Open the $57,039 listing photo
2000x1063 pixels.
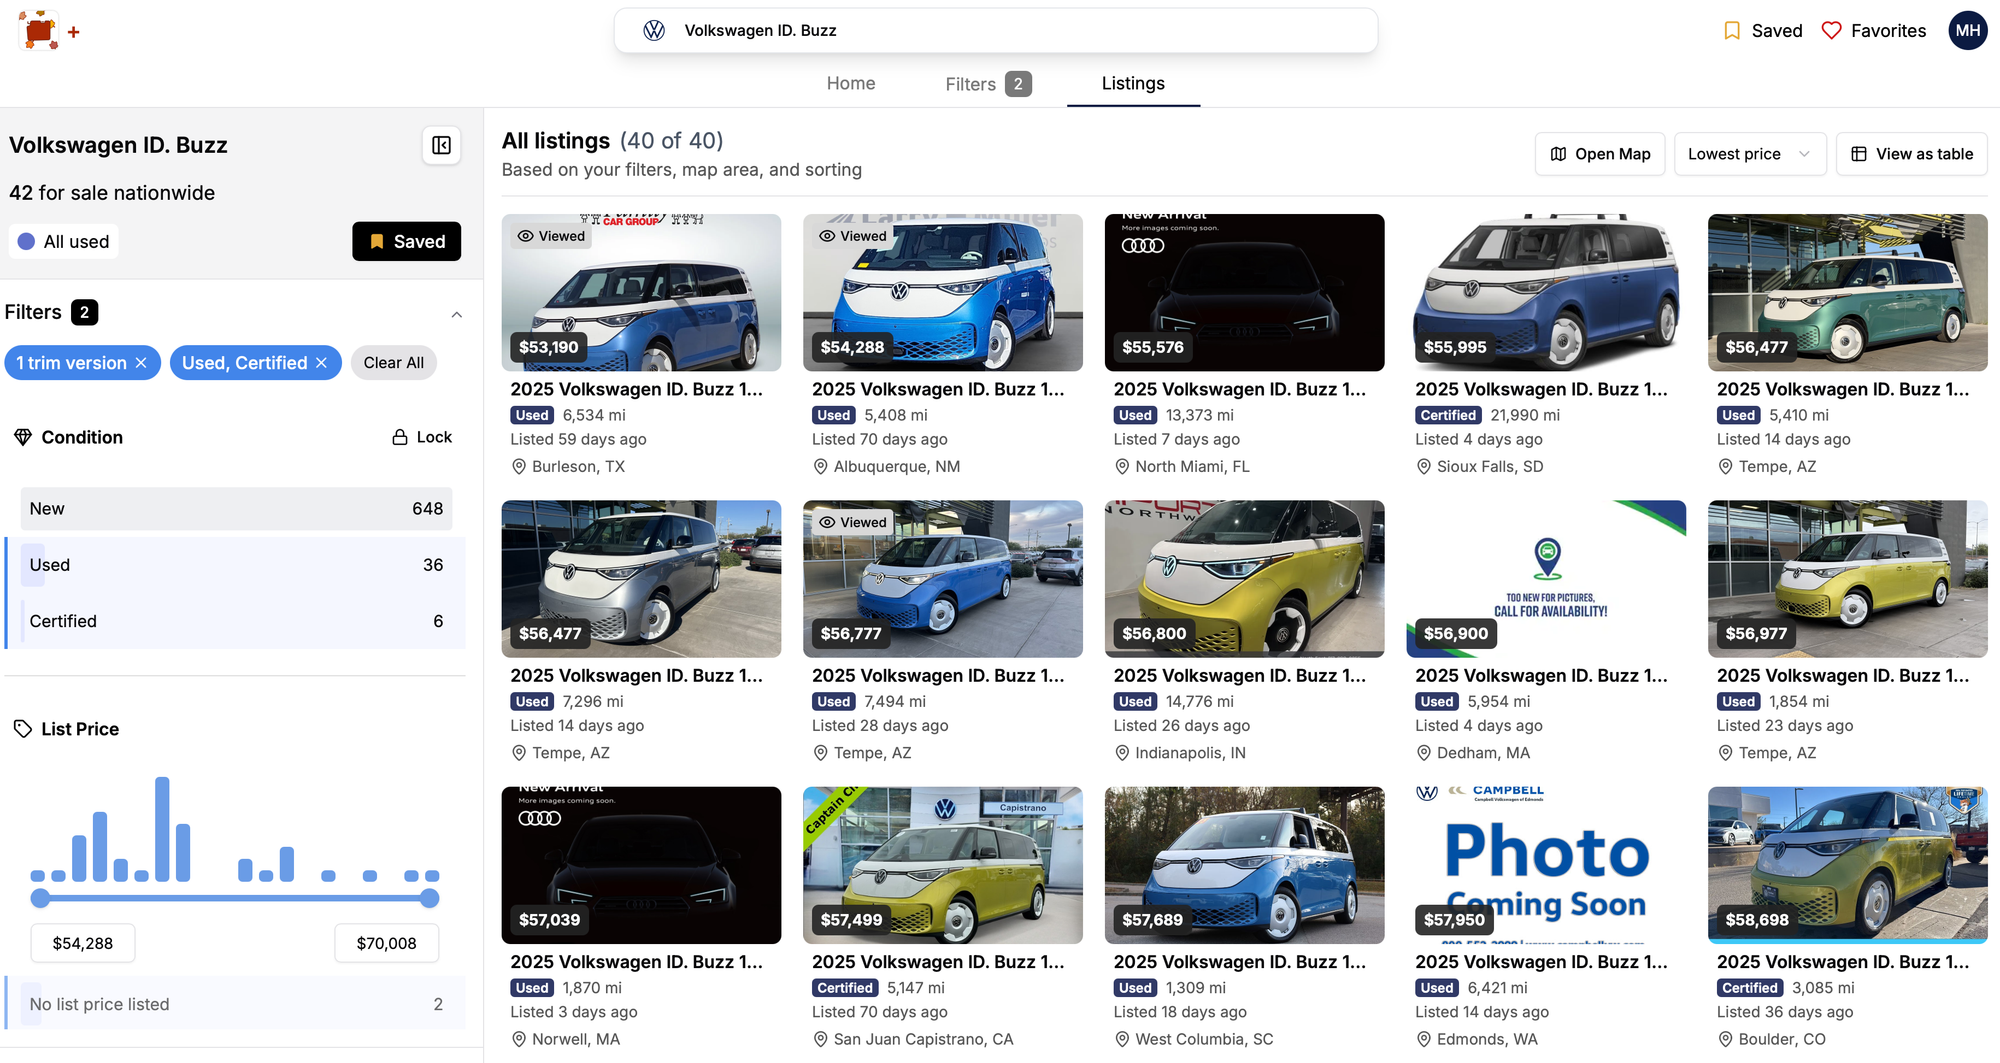click(641, 865)
